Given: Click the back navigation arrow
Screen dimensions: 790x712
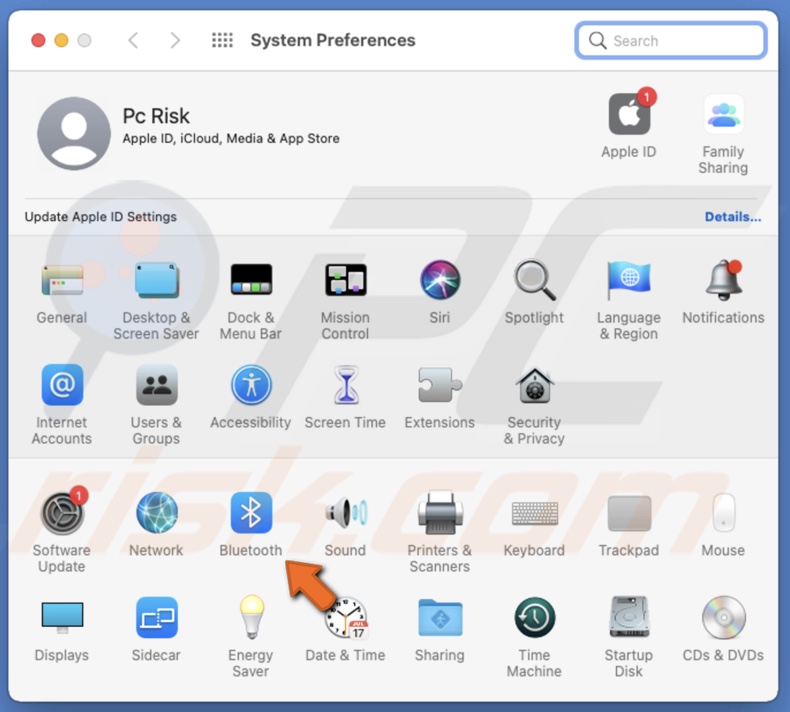Looking at the screenshot, I should point(133,41).
